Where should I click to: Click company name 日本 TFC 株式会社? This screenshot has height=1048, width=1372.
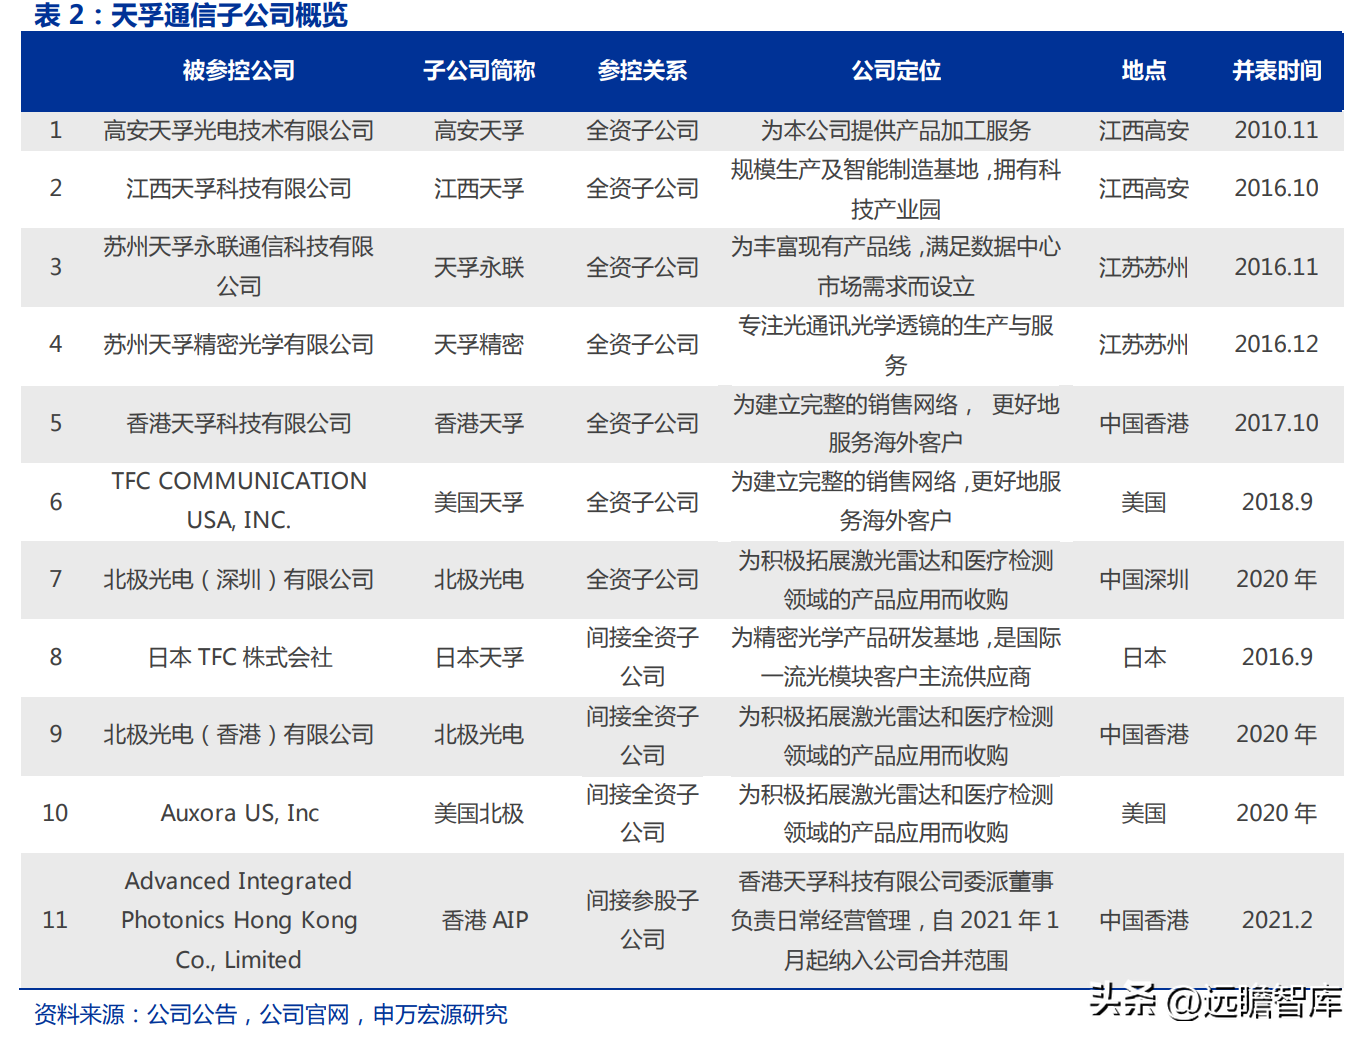240,658
